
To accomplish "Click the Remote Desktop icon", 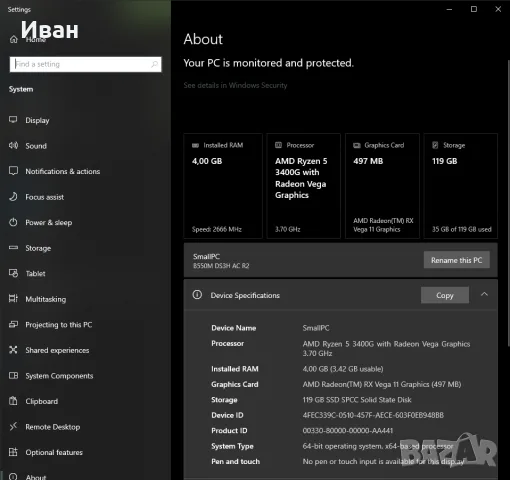I will 13,426.
